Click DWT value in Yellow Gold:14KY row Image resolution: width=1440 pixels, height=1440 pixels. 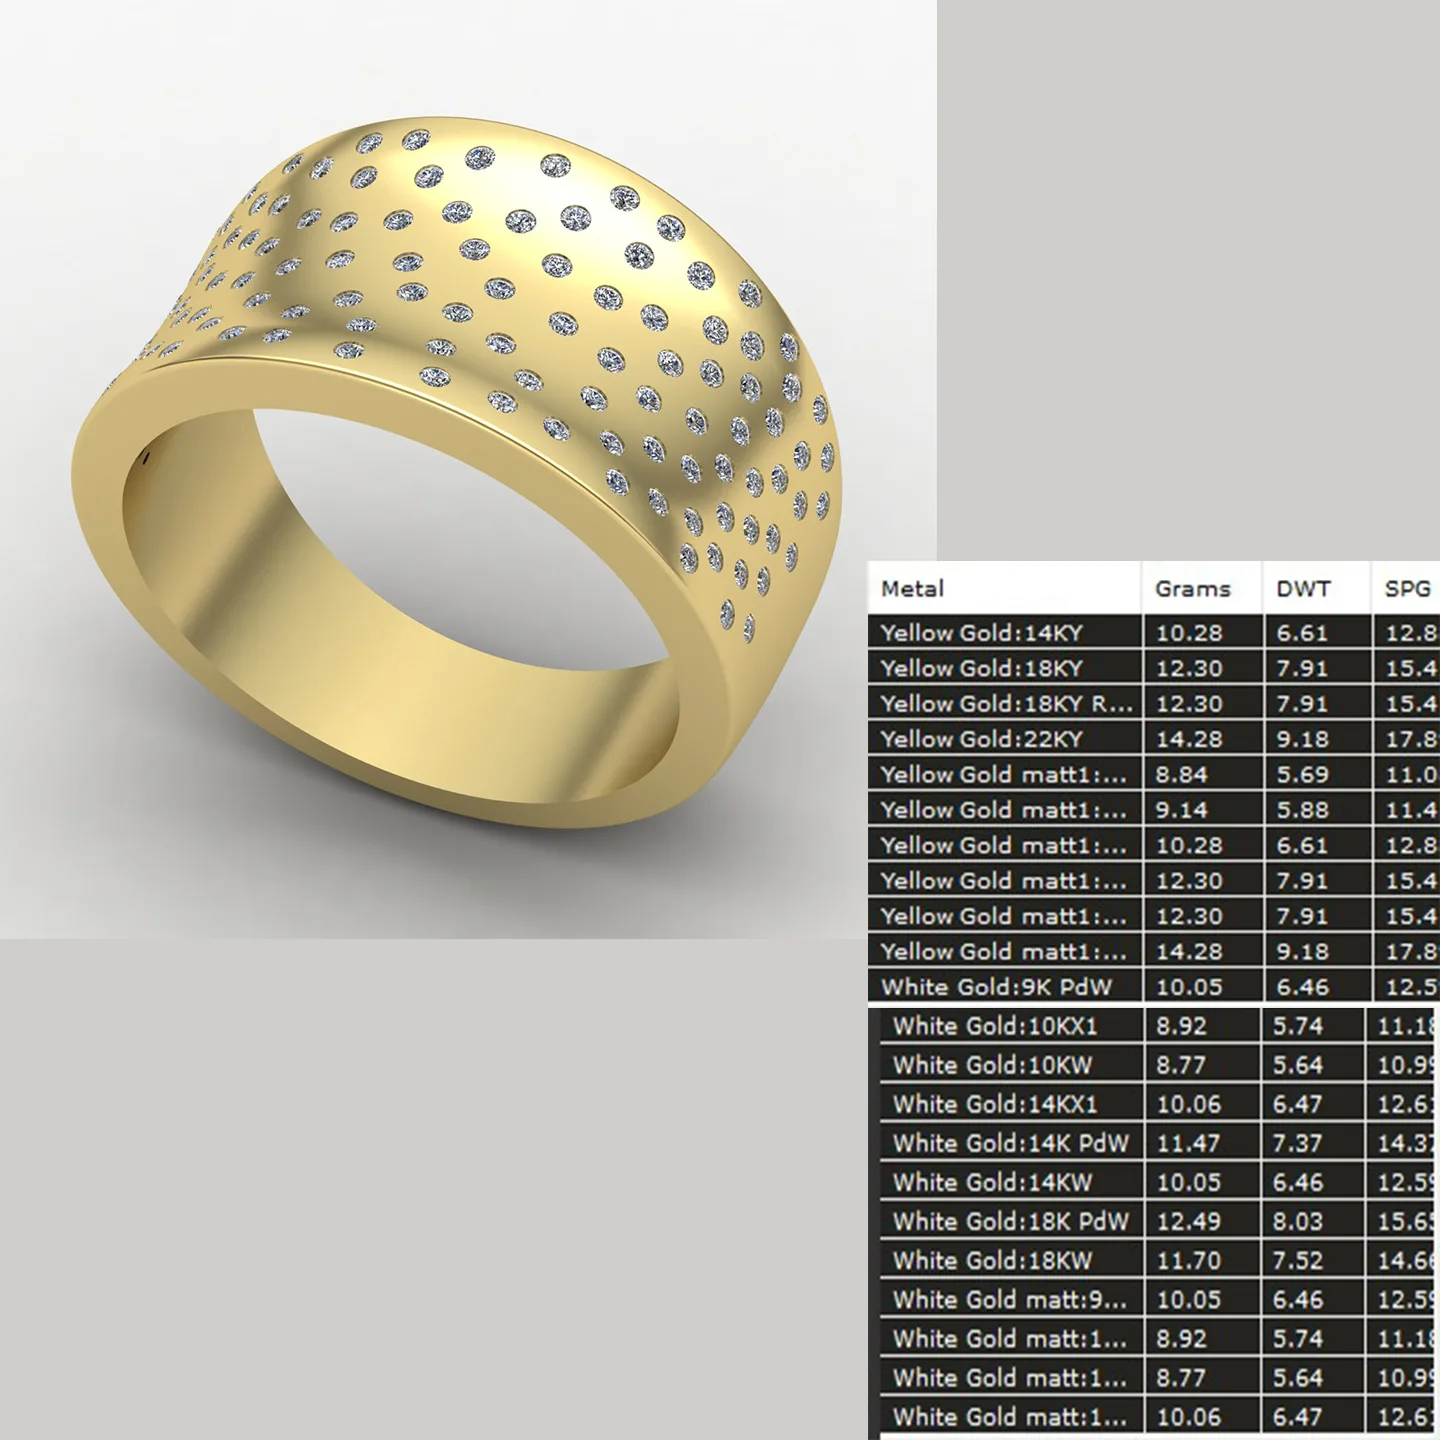[1302, 633]
